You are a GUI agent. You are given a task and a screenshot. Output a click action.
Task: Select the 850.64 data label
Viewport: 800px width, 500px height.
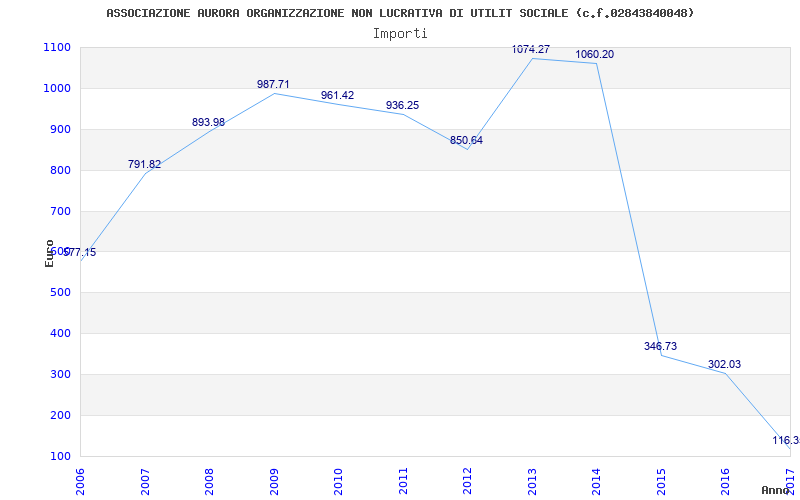click(466, 140)
